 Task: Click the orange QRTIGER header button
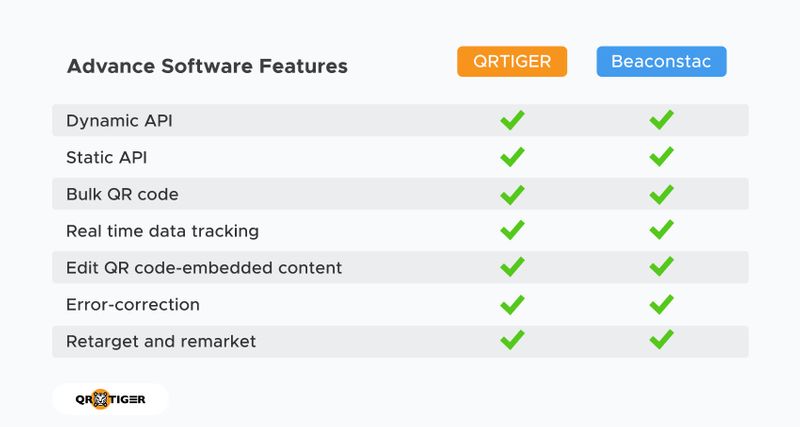[x=512, y=62]
